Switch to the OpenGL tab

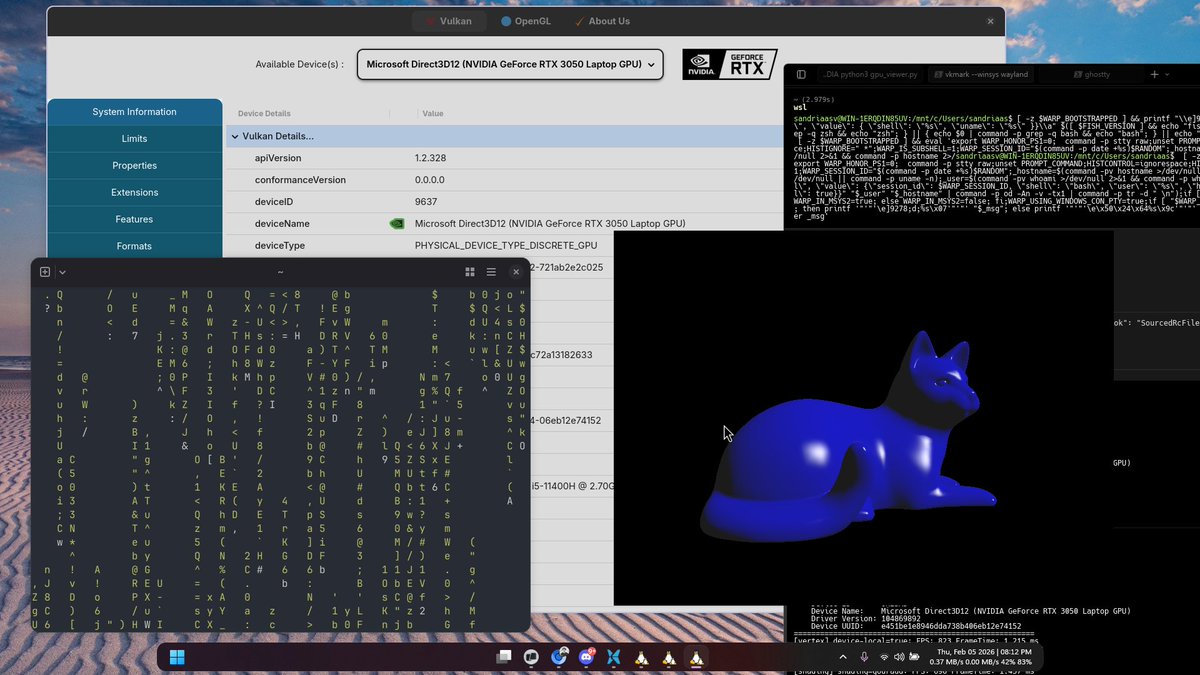point(526,21)
